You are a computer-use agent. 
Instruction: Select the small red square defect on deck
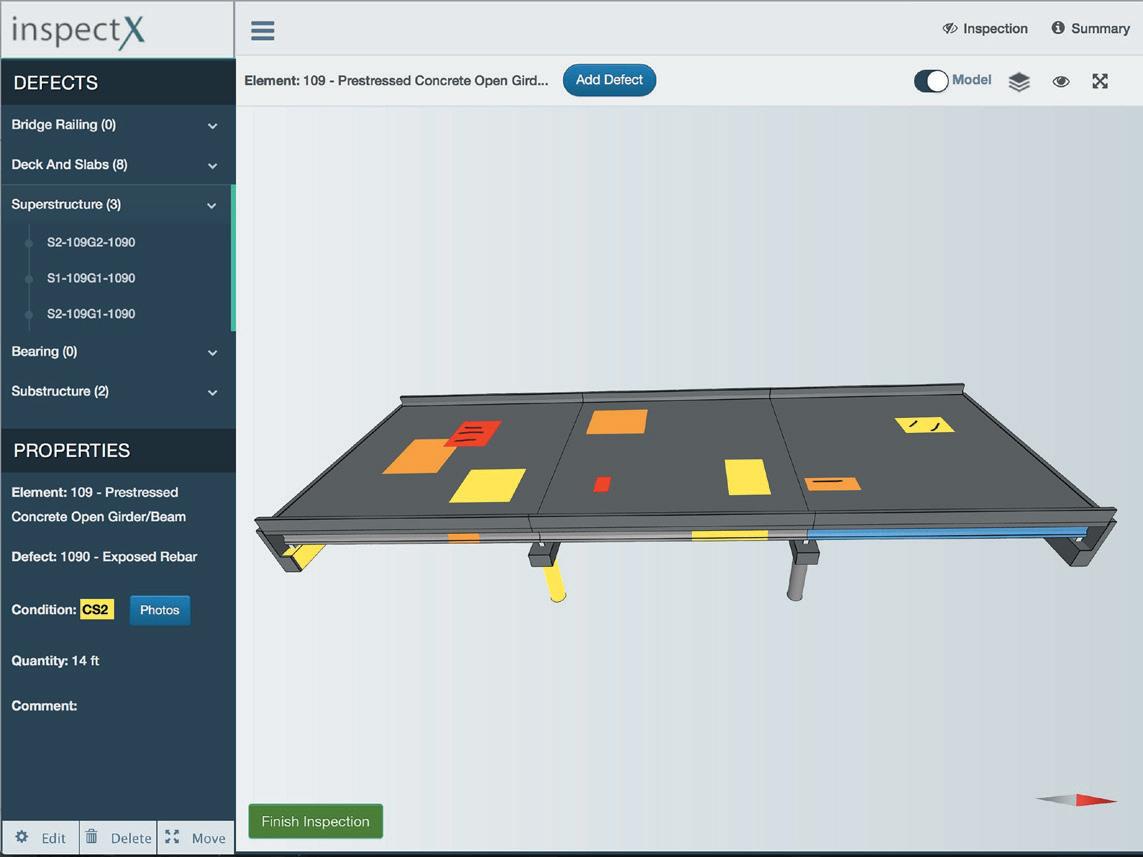tap(602, 484)
